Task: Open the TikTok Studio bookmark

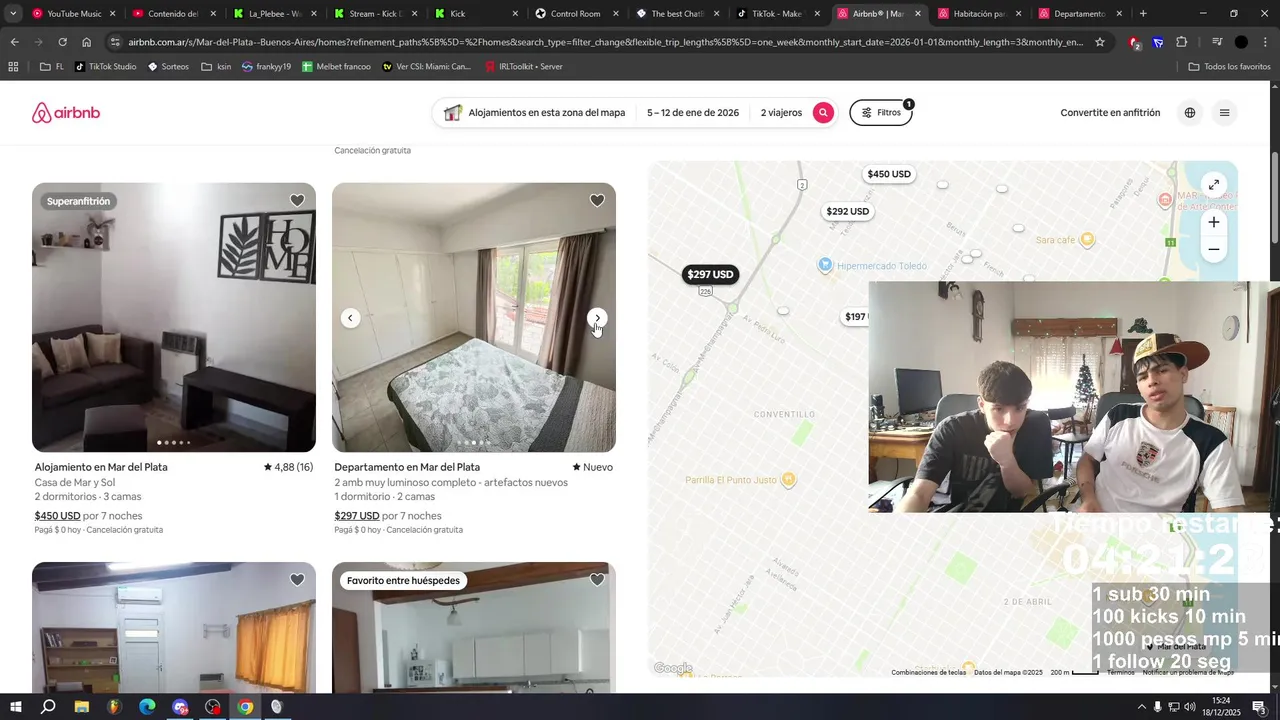Action: (105, 67)
